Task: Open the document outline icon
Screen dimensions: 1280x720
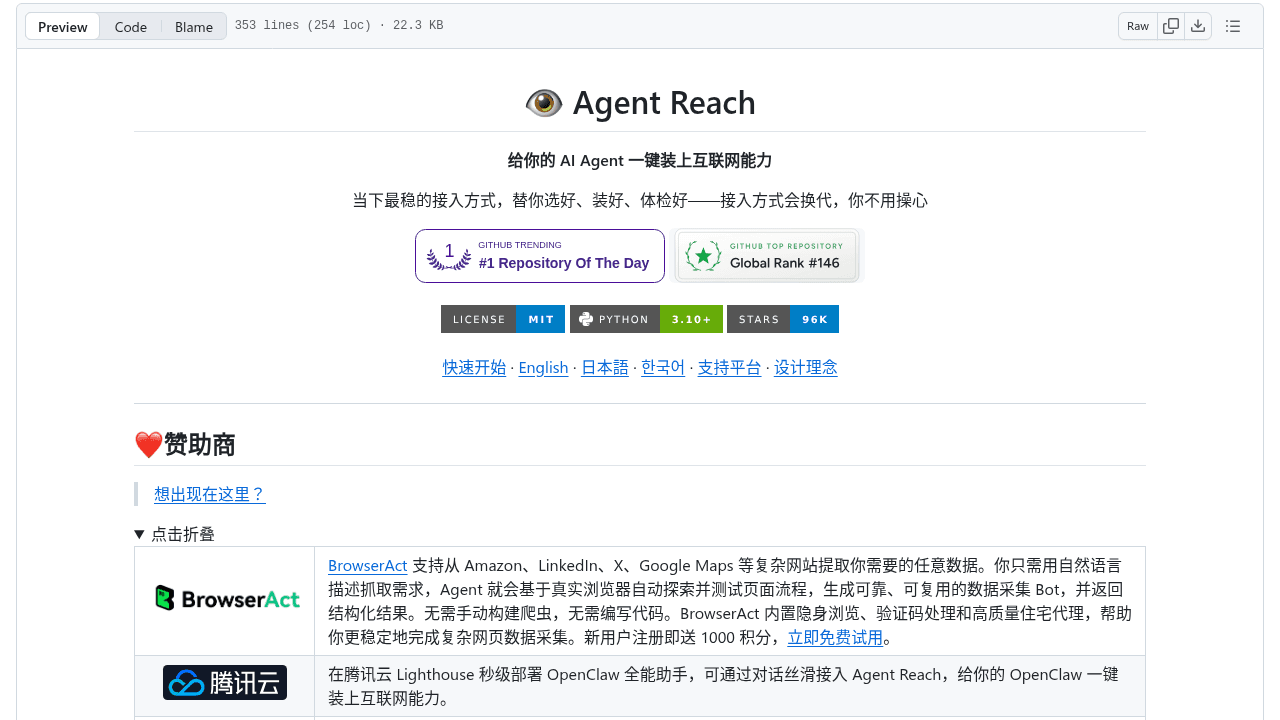Action: [1233, 26]
